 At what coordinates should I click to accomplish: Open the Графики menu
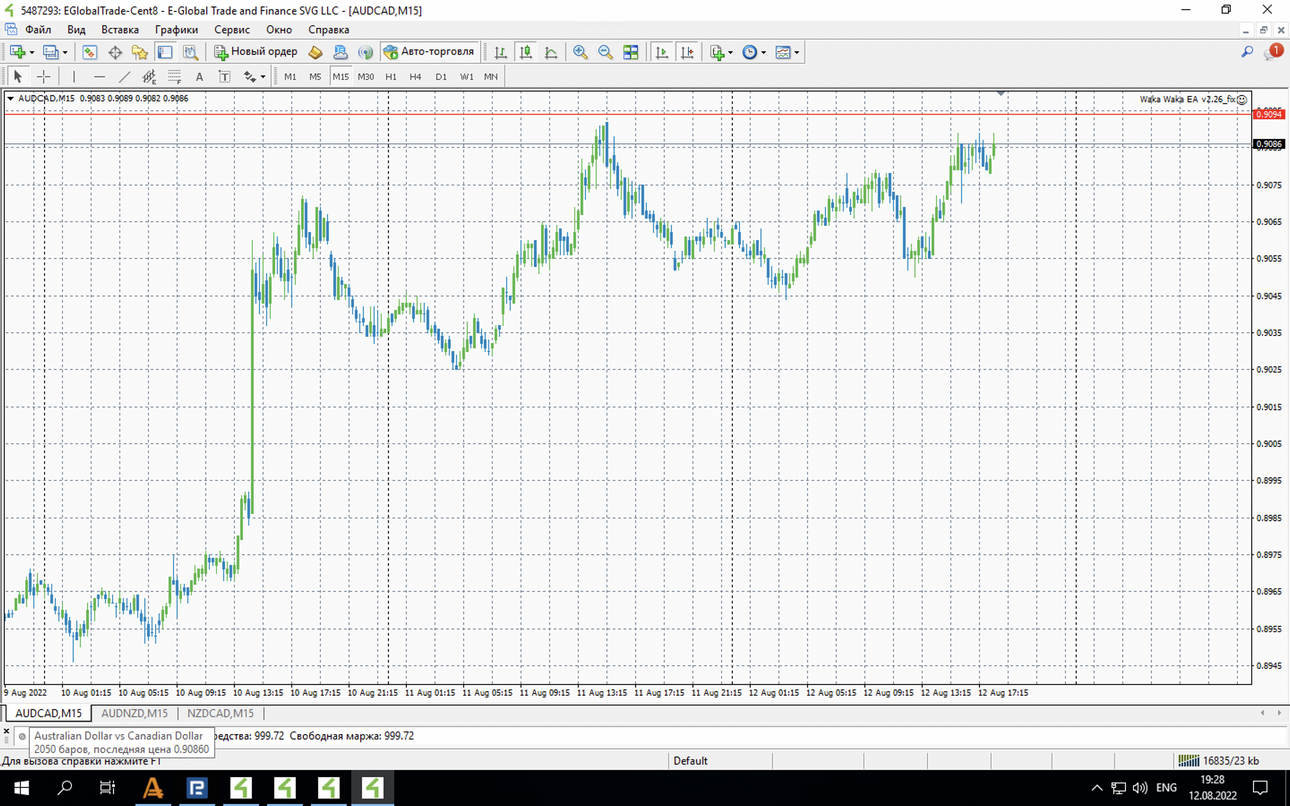176,30
